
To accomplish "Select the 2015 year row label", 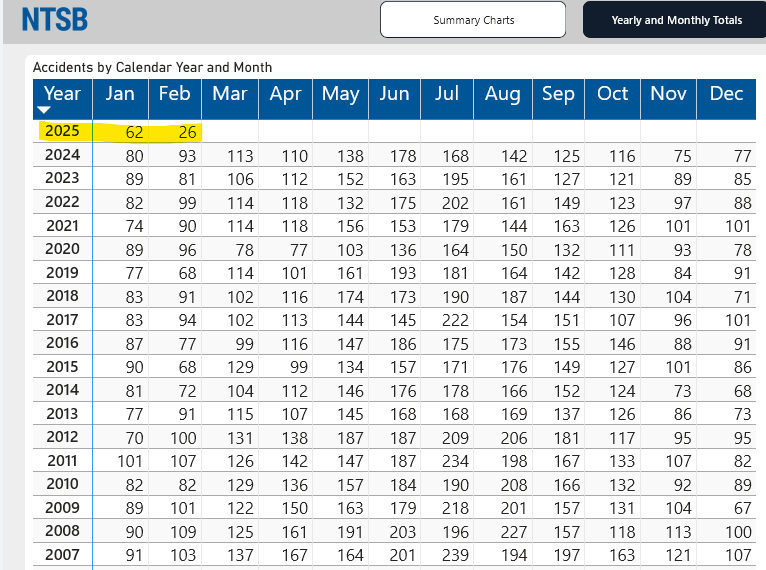I will (x=62, y=367).
